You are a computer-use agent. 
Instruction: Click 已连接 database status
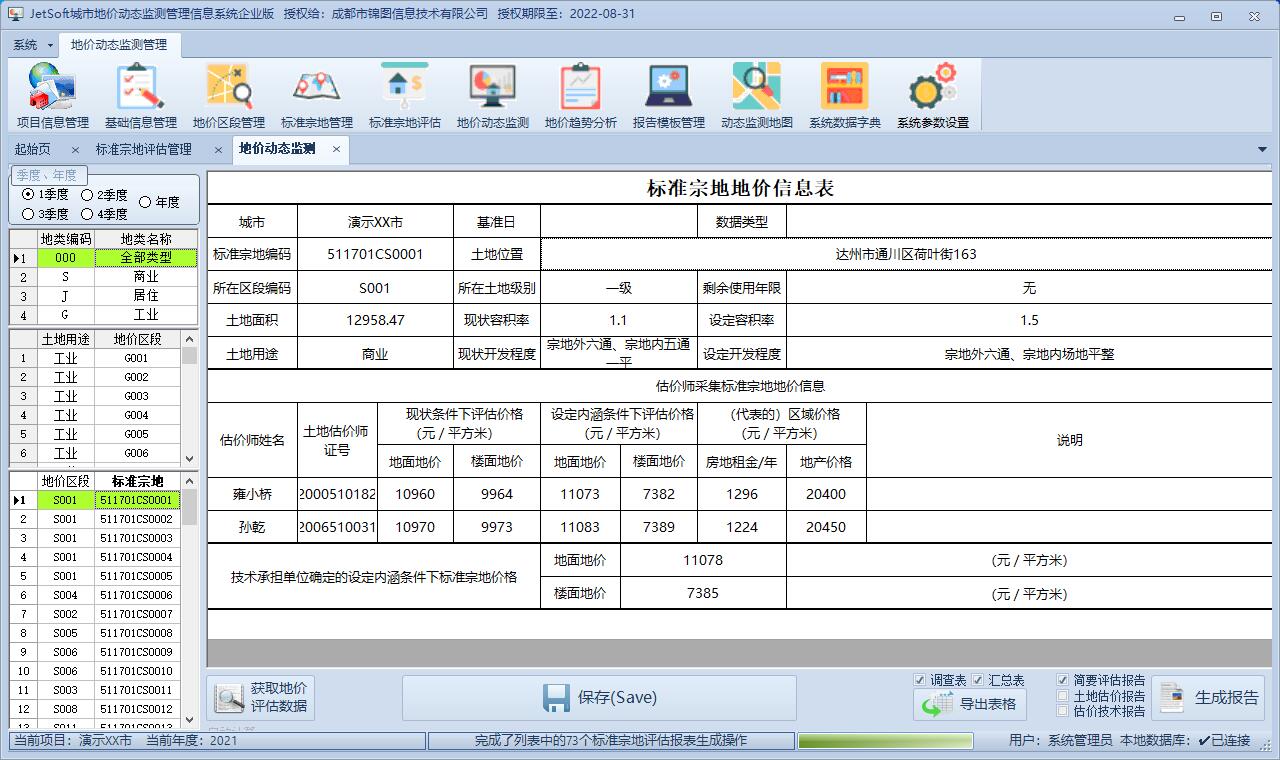pos(1223,741)
